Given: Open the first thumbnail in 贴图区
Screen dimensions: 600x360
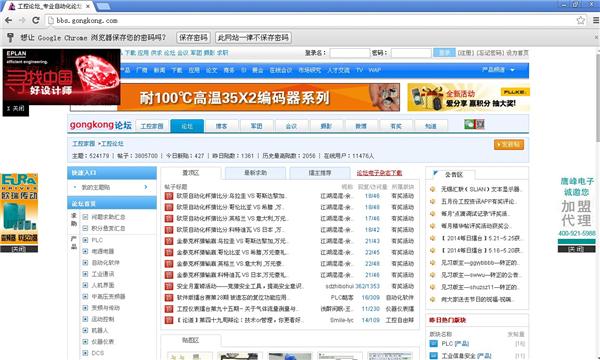Looking at the screenshot, I should [x=190, y=356].
